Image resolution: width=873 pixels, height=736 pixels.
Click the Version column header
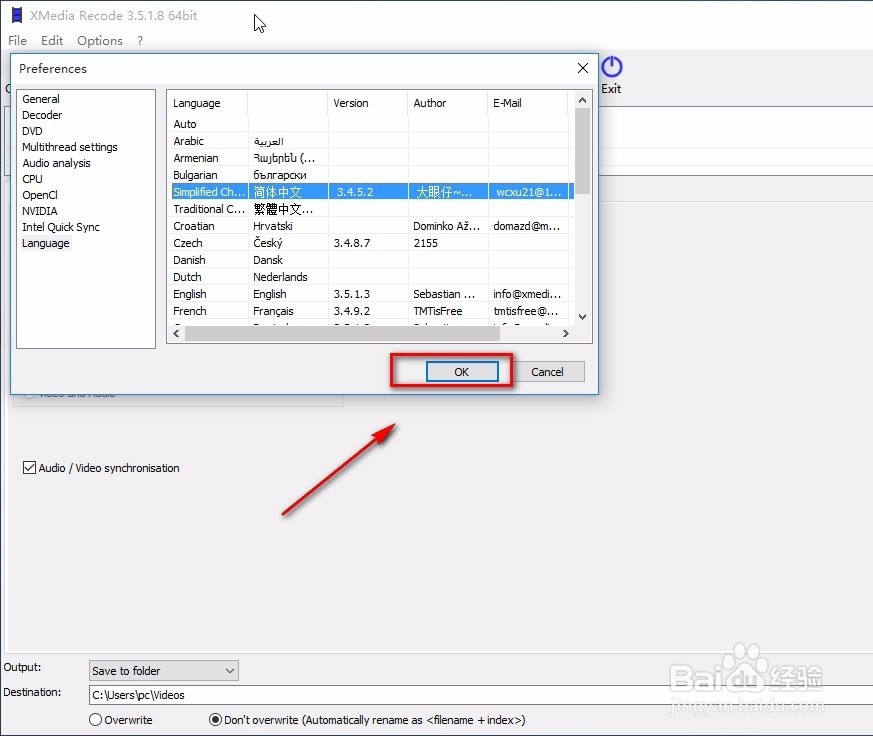point(368,103)
